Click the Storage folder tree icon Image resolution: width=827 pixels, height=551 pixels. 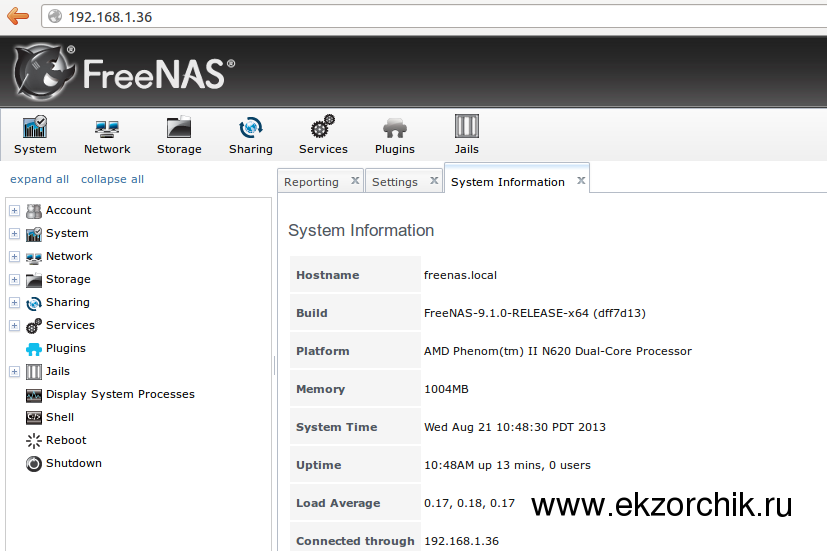(x=34, y=280)
